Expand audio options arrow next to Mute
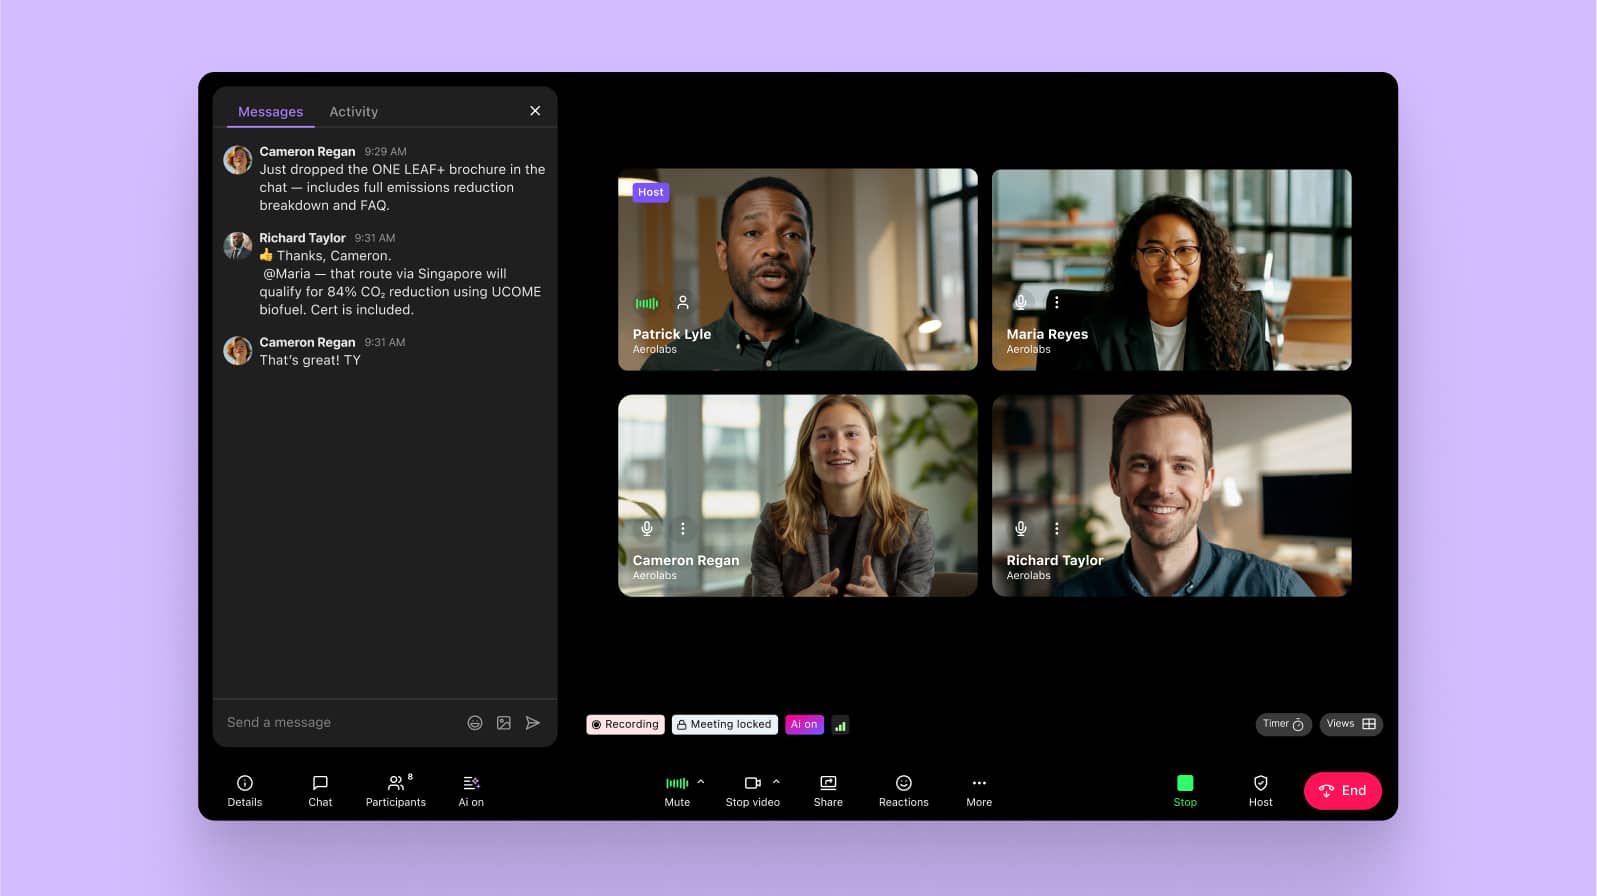1597x896 pixels. (x=701, y=782)
